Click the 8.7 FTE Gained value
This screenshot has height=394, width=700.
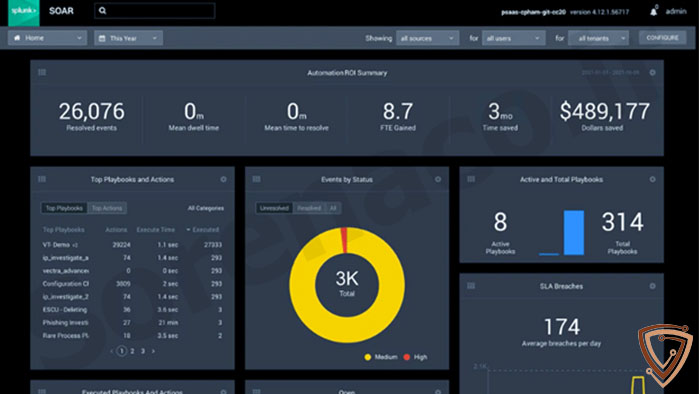(x=398, y=111)
